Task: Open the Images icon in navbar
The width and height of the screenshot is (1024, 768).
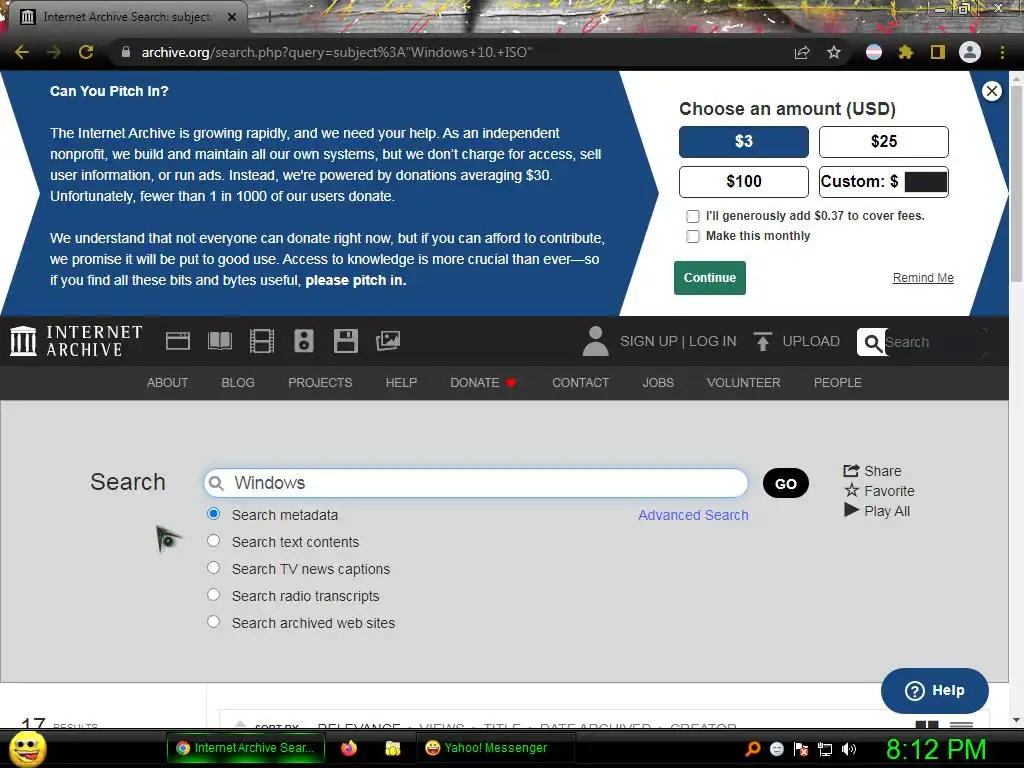Action: [388, 341]
